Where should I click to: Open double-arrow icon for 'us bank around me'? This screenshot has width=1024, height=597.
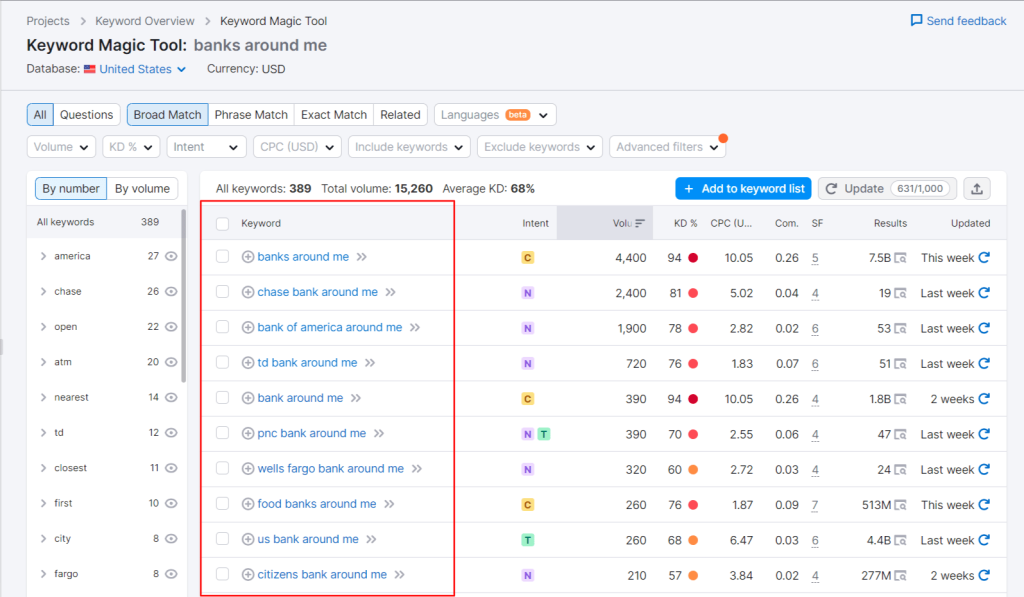point(371,539)
